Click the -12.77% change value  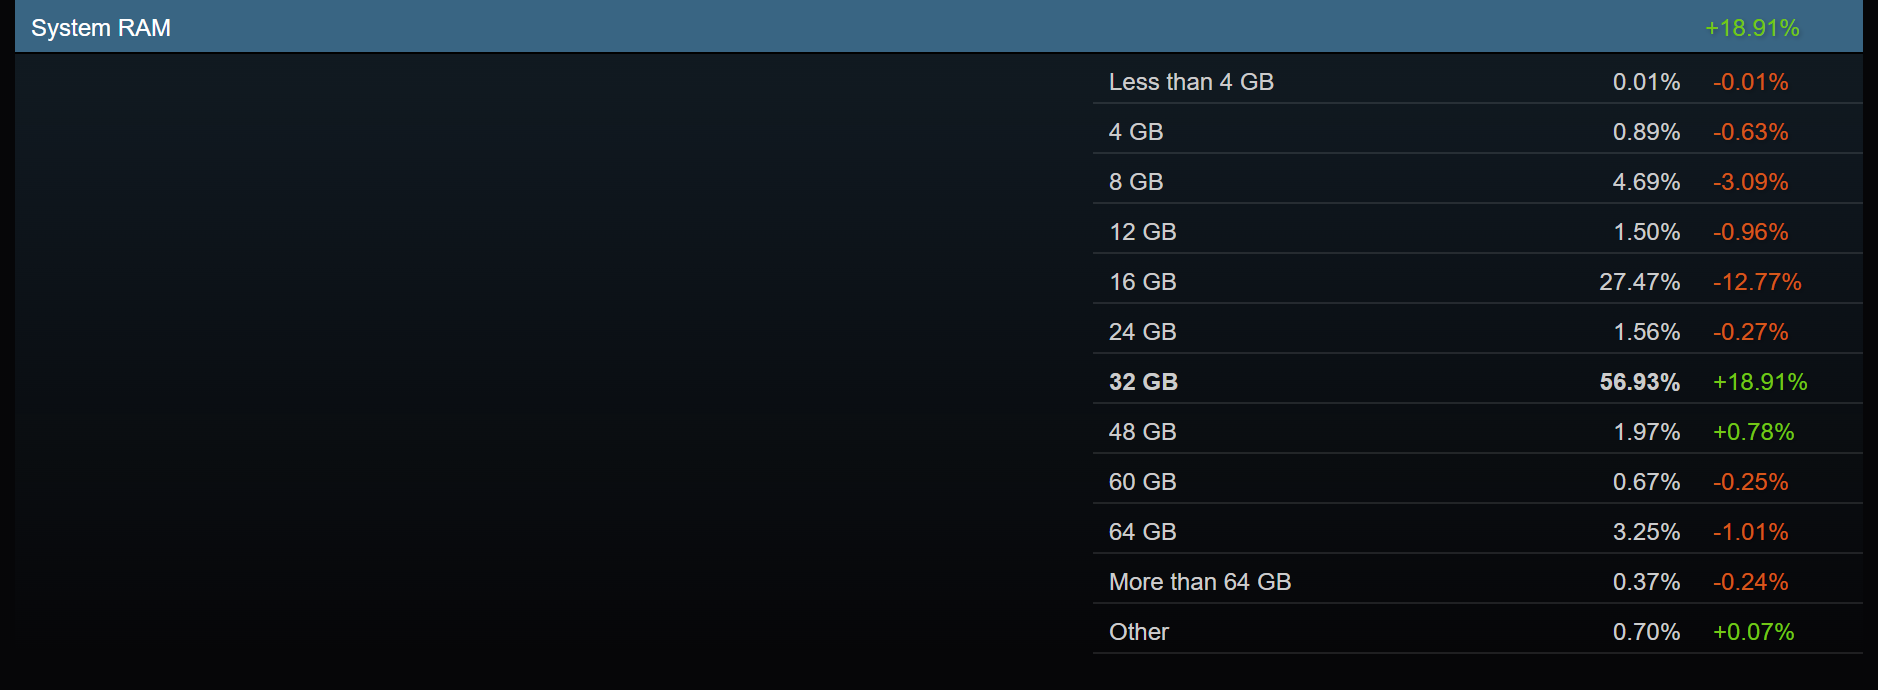coord(1756,282)
